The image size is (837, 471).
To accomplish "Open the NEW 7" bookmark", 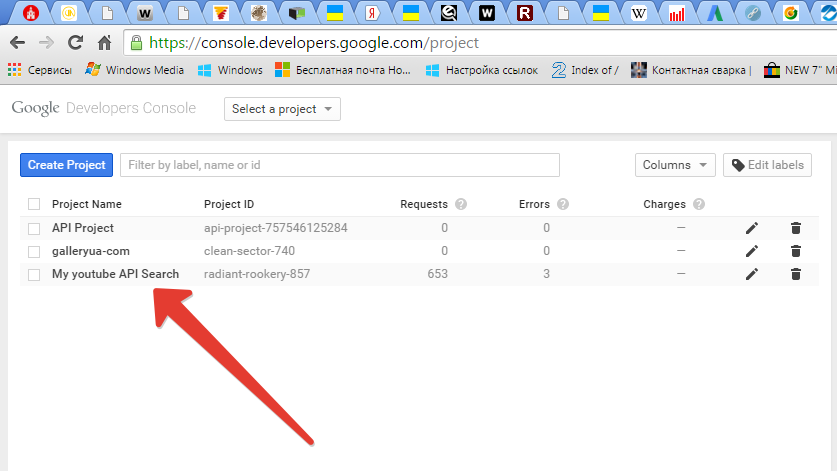I will 800,70.
